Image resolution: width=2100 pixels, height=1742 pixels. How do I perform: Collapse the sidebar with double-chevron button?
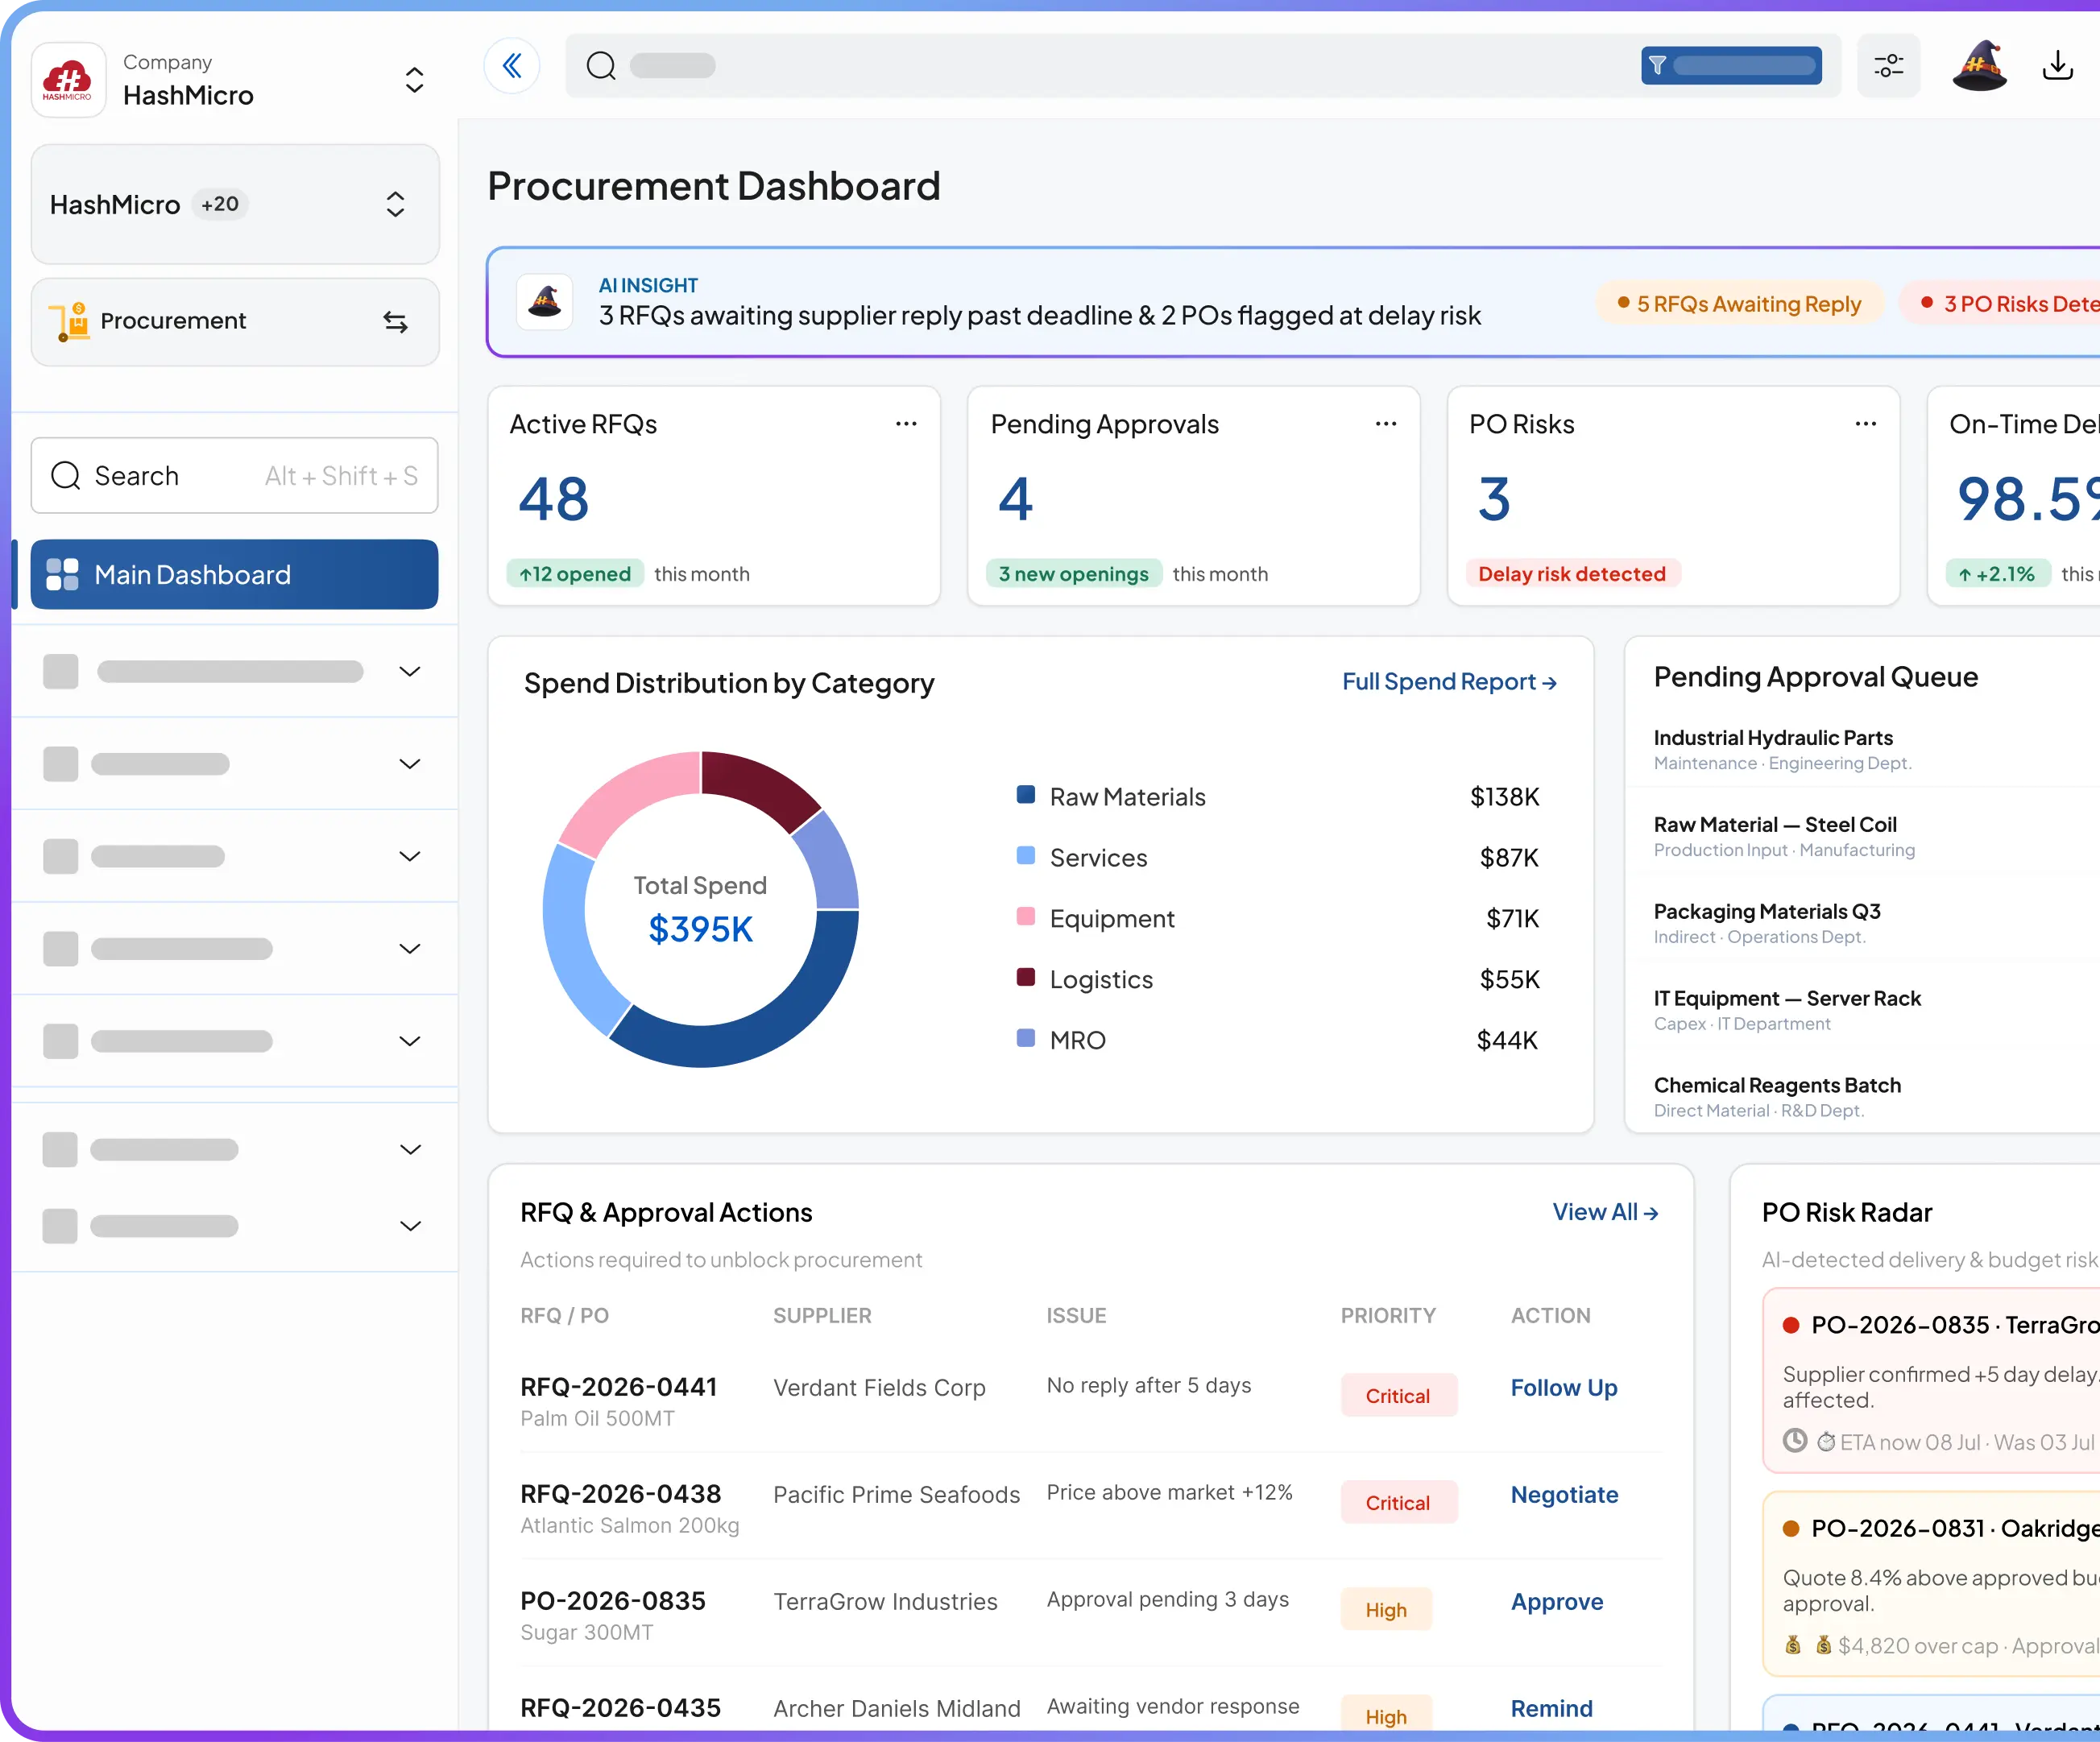512,66
